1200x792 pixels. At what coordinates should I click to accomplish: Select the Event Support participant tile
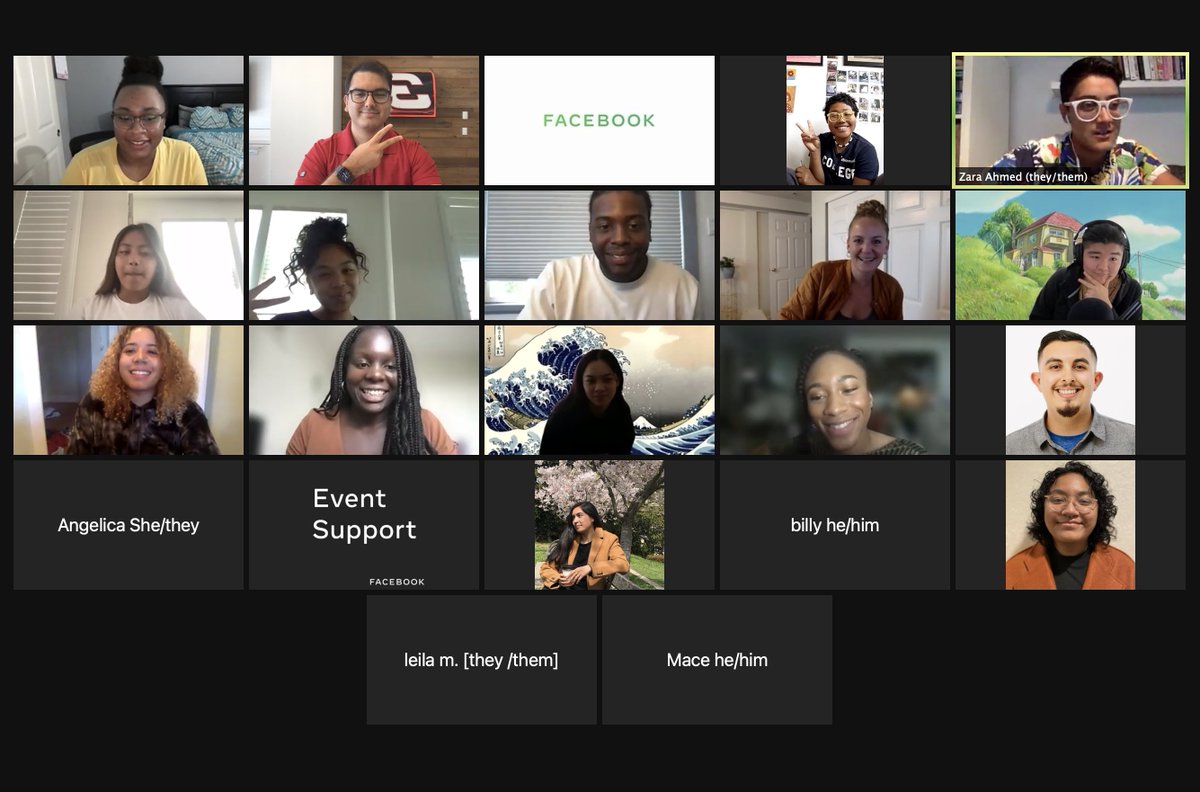click(364, 525)
